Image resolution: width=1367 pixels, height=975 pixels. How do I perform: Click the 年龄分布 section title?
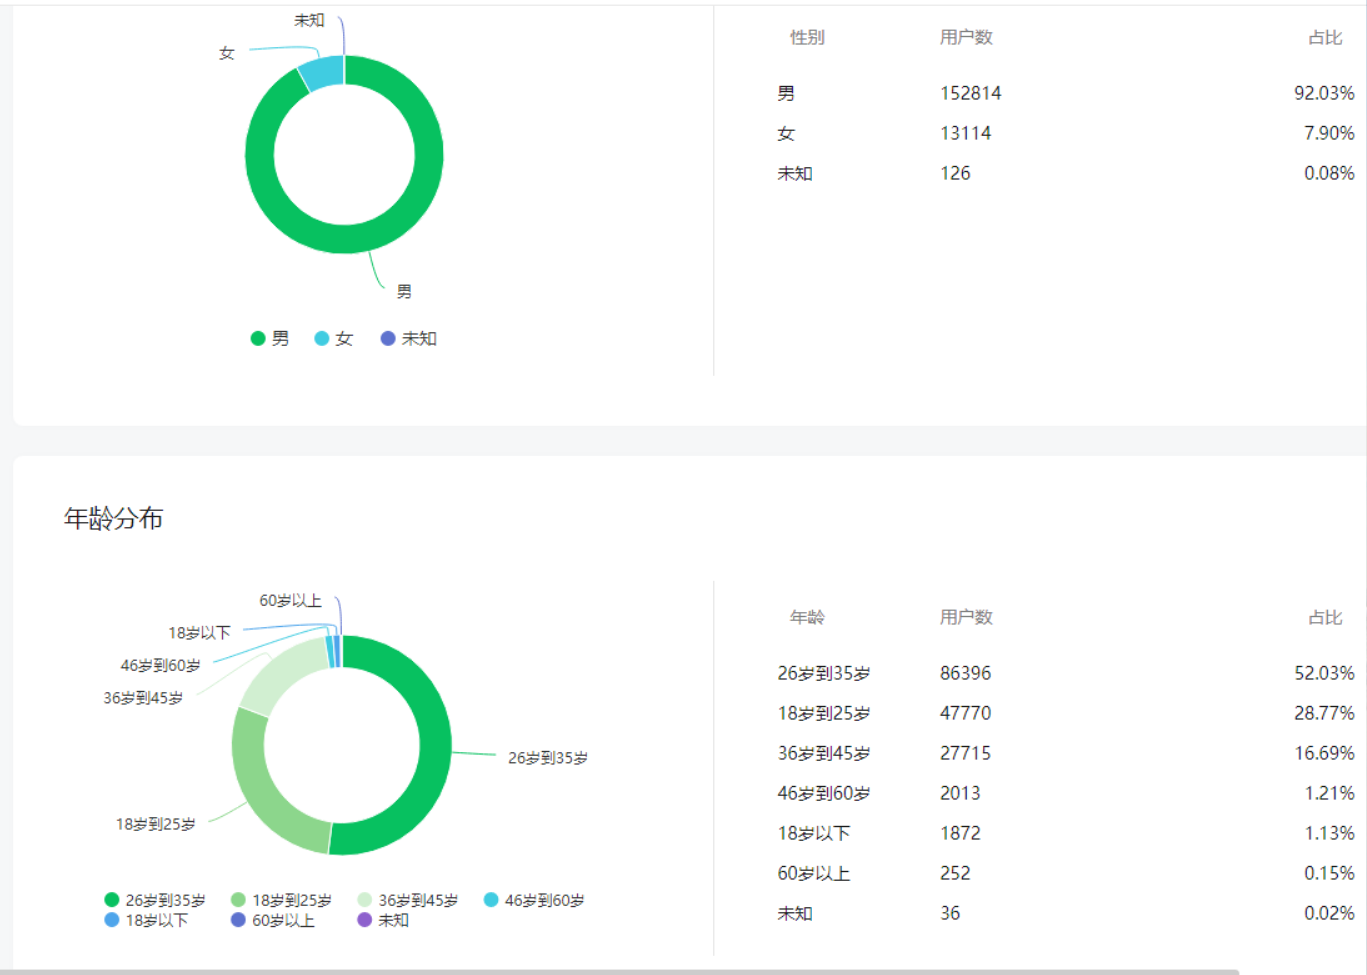tap(113, 518)
